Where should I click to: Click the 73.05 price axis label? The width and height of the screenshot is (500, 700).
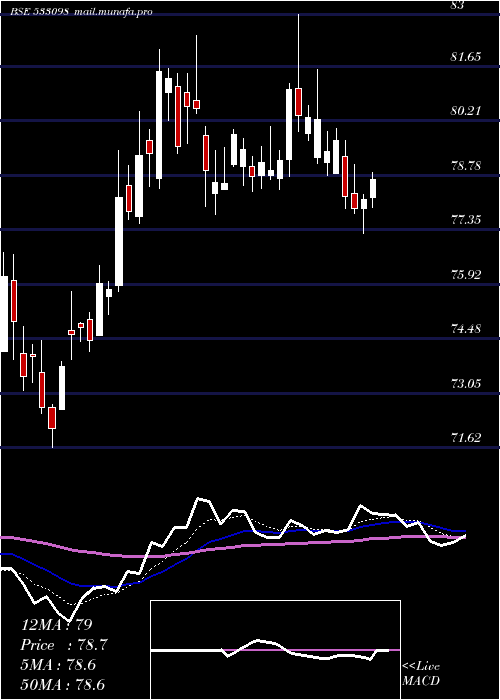pyautogui.click(x=467, y=383)
